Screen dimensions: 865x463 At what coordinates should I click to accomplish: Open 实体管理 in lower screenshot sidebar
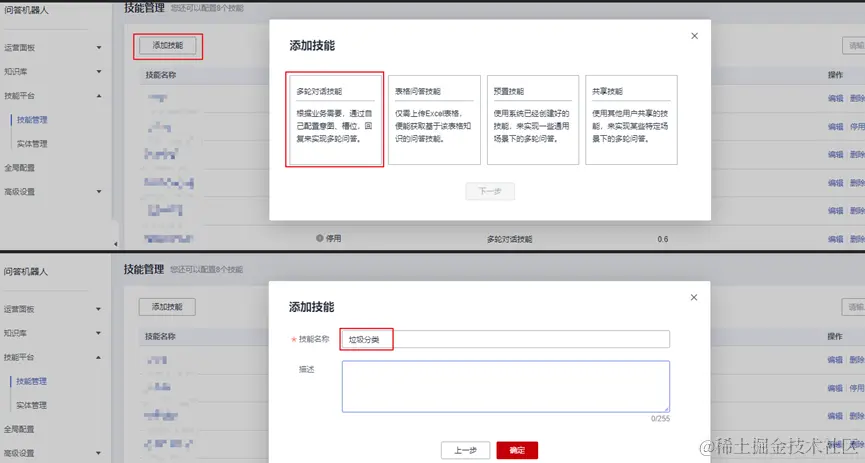click(31, 406)
